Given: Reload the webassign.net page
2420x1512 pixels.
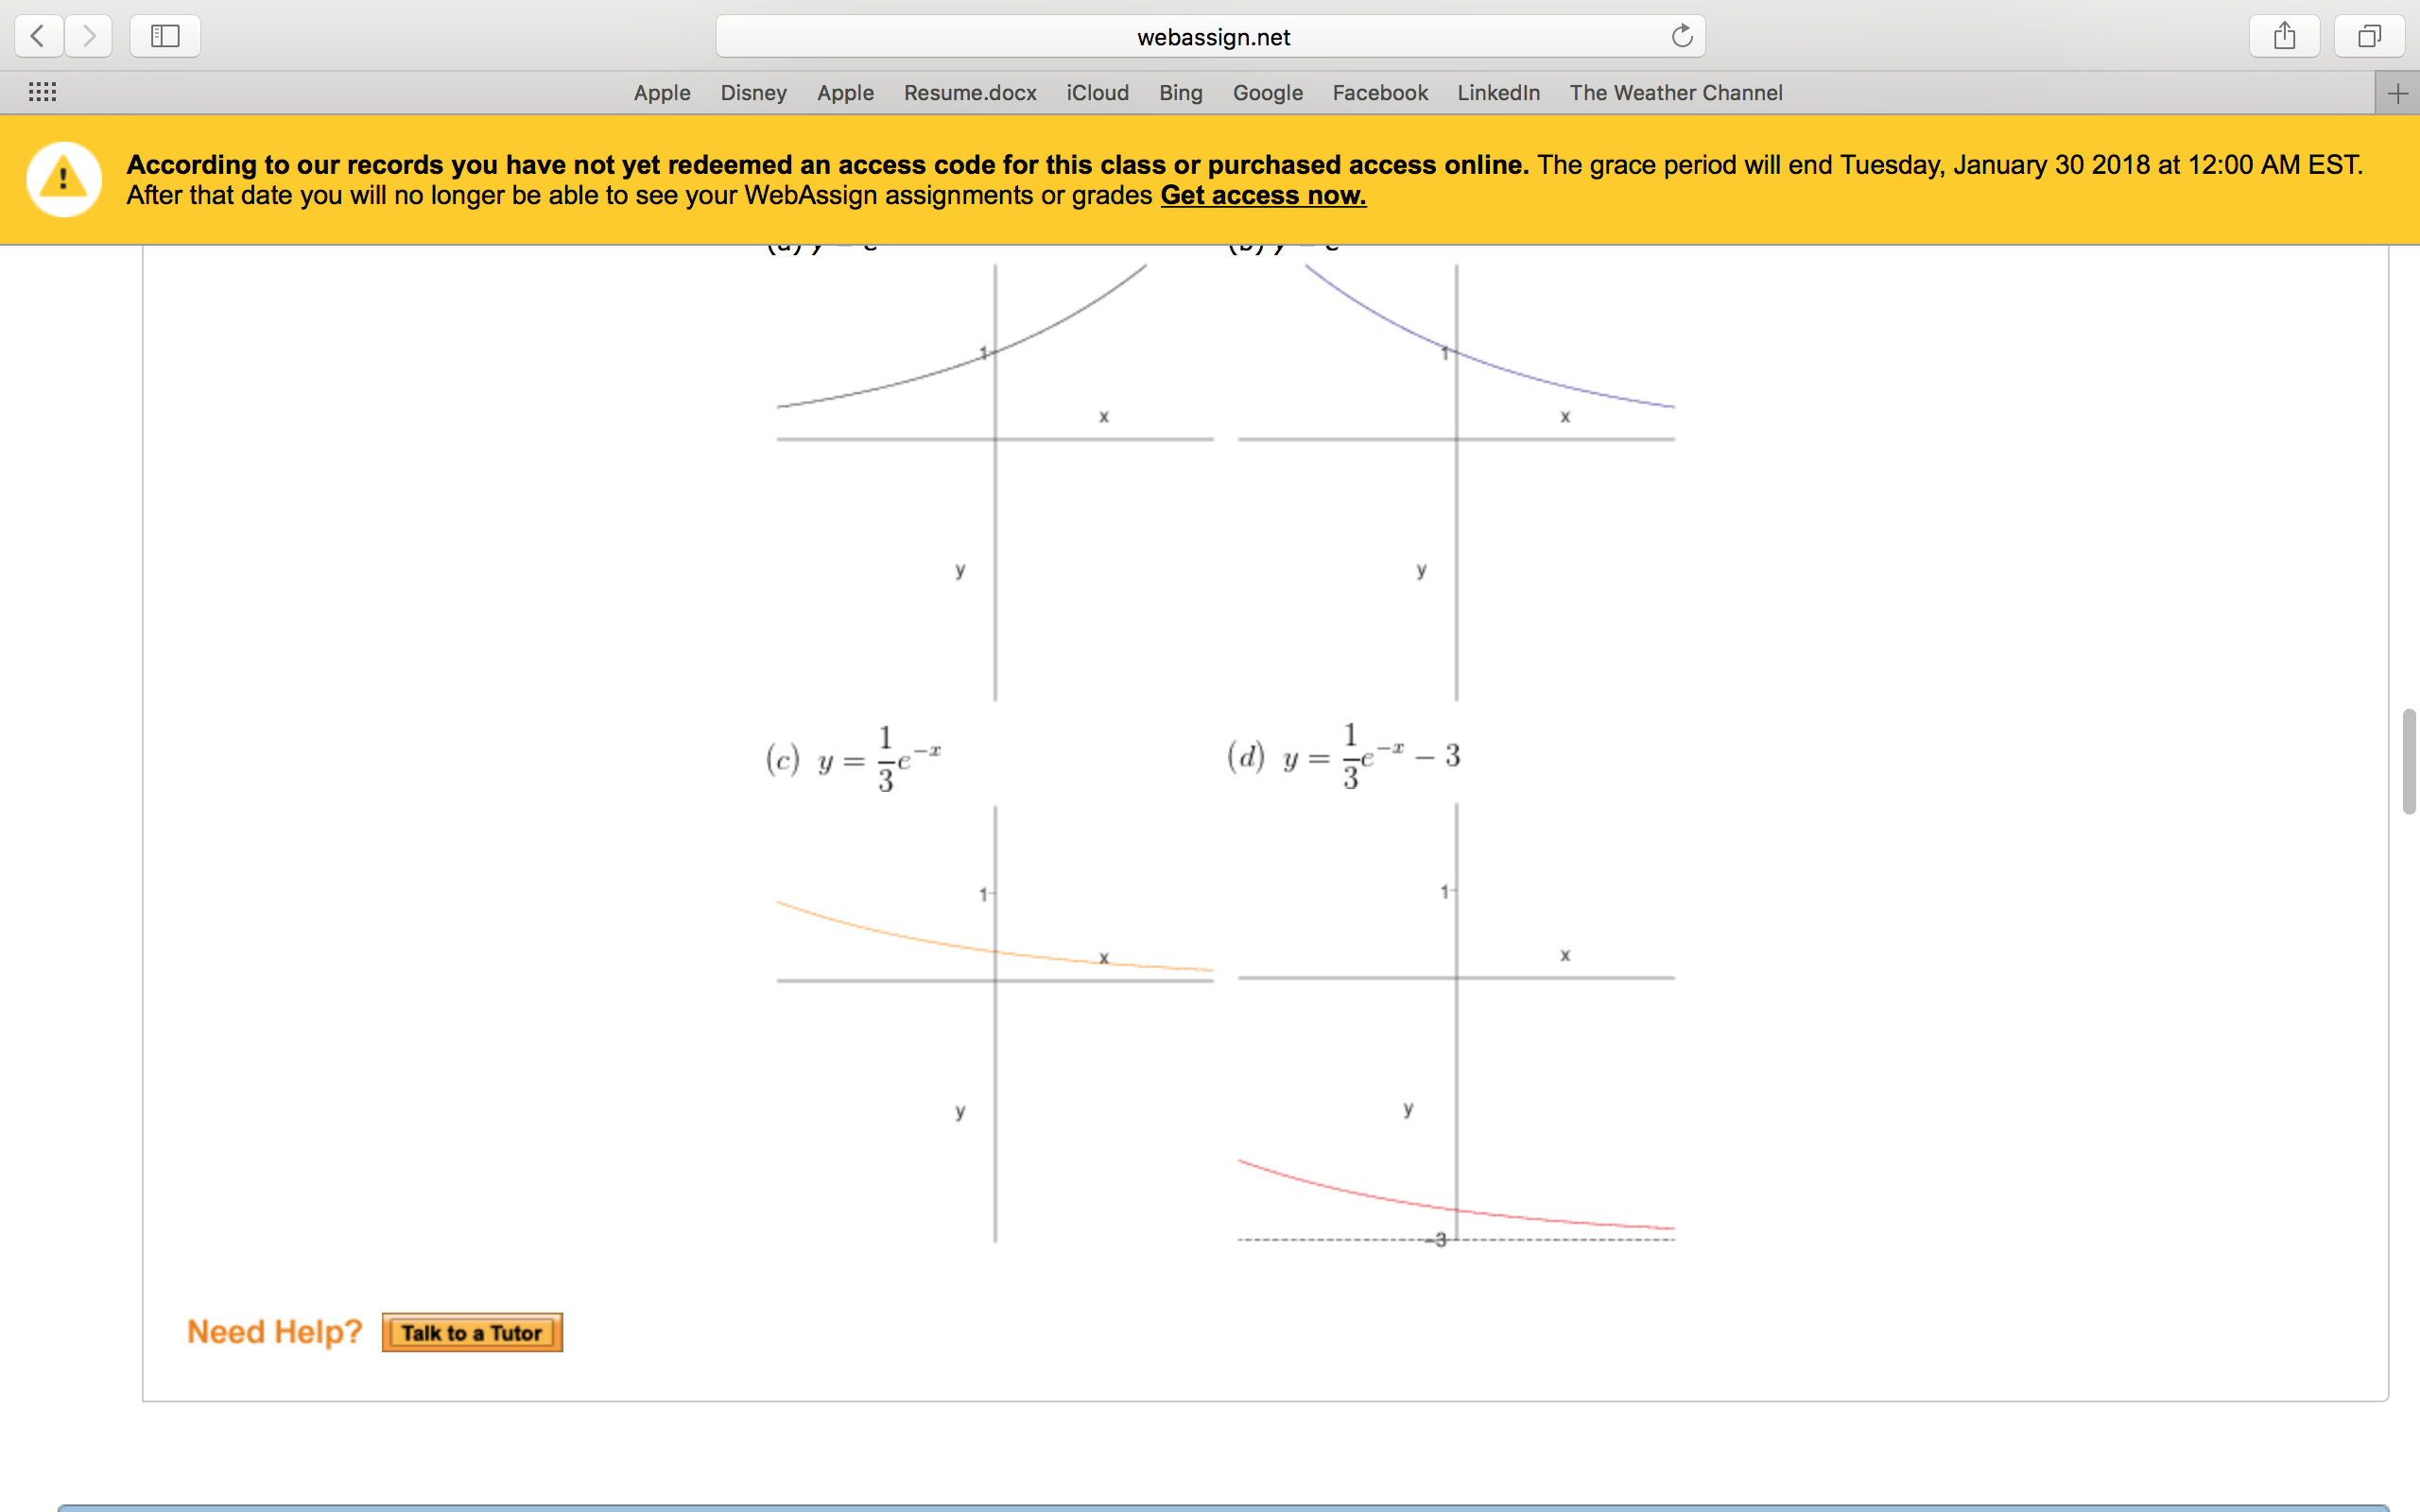Looking at the screenshot, I should coord(1682,37).
